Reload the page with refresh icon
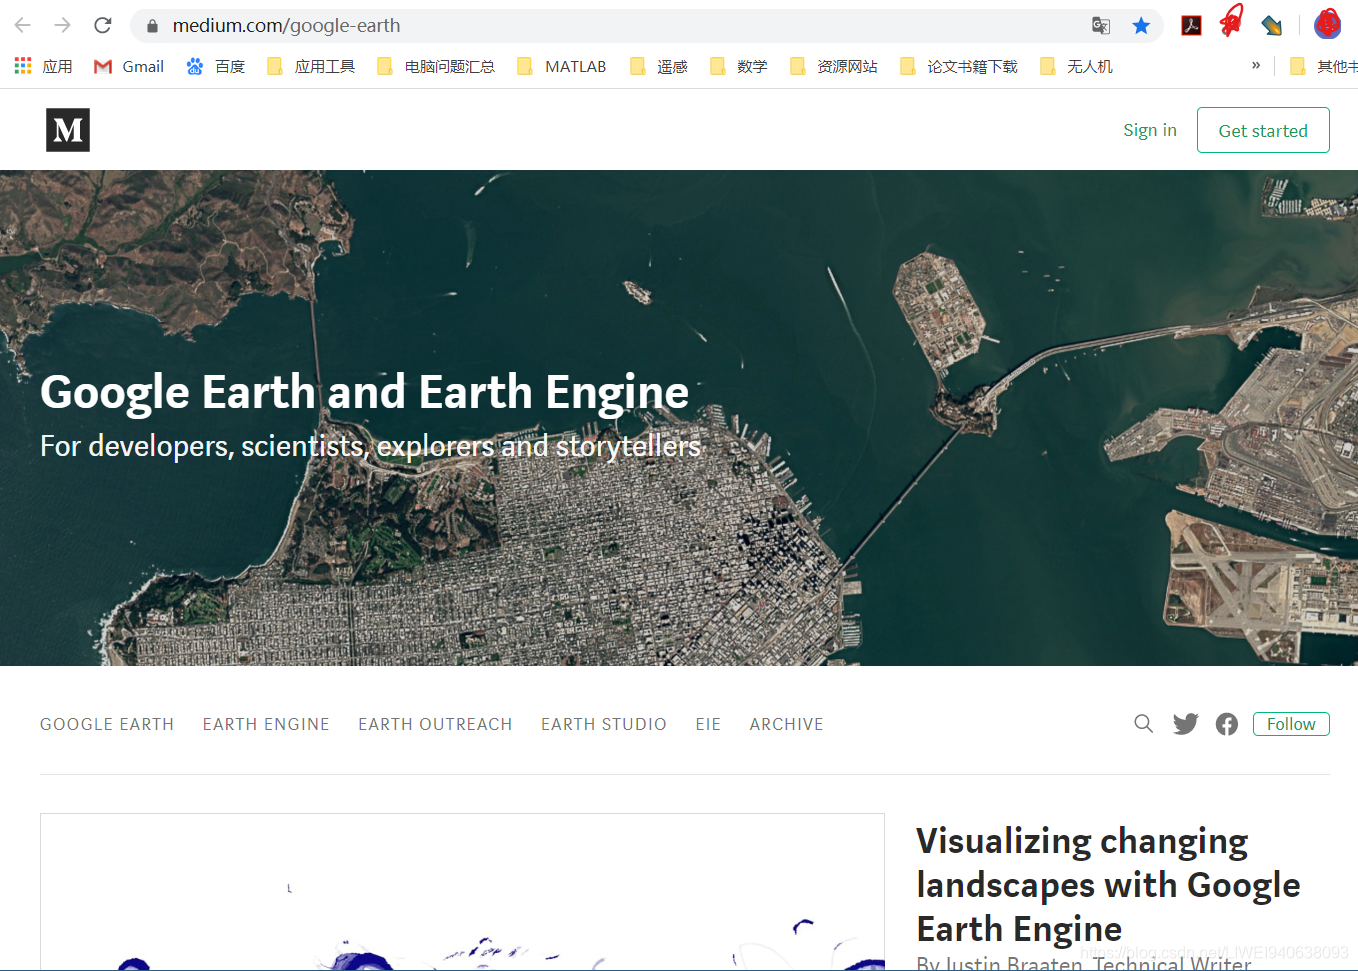The width and height of the screenshot is (1358, 971). 102,25
